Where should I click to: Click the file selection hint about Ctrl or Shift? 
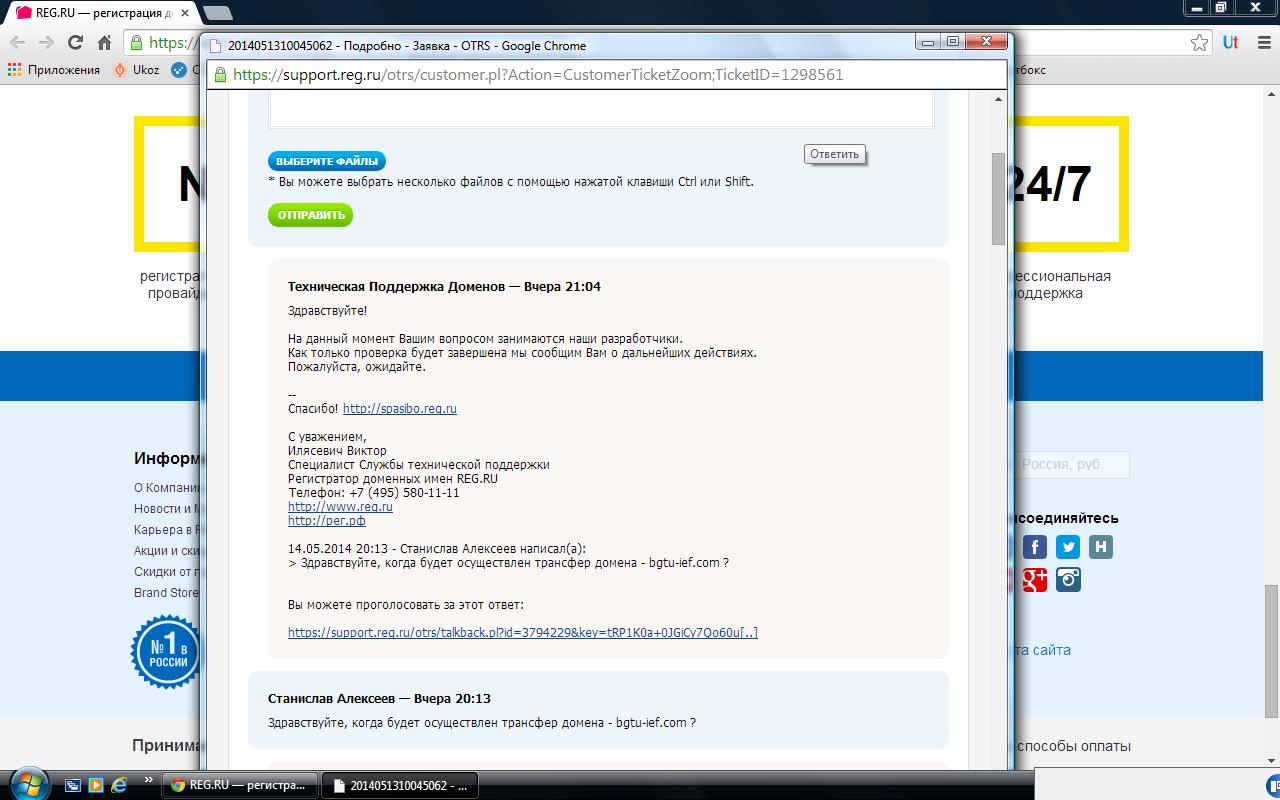coord(511,182)
